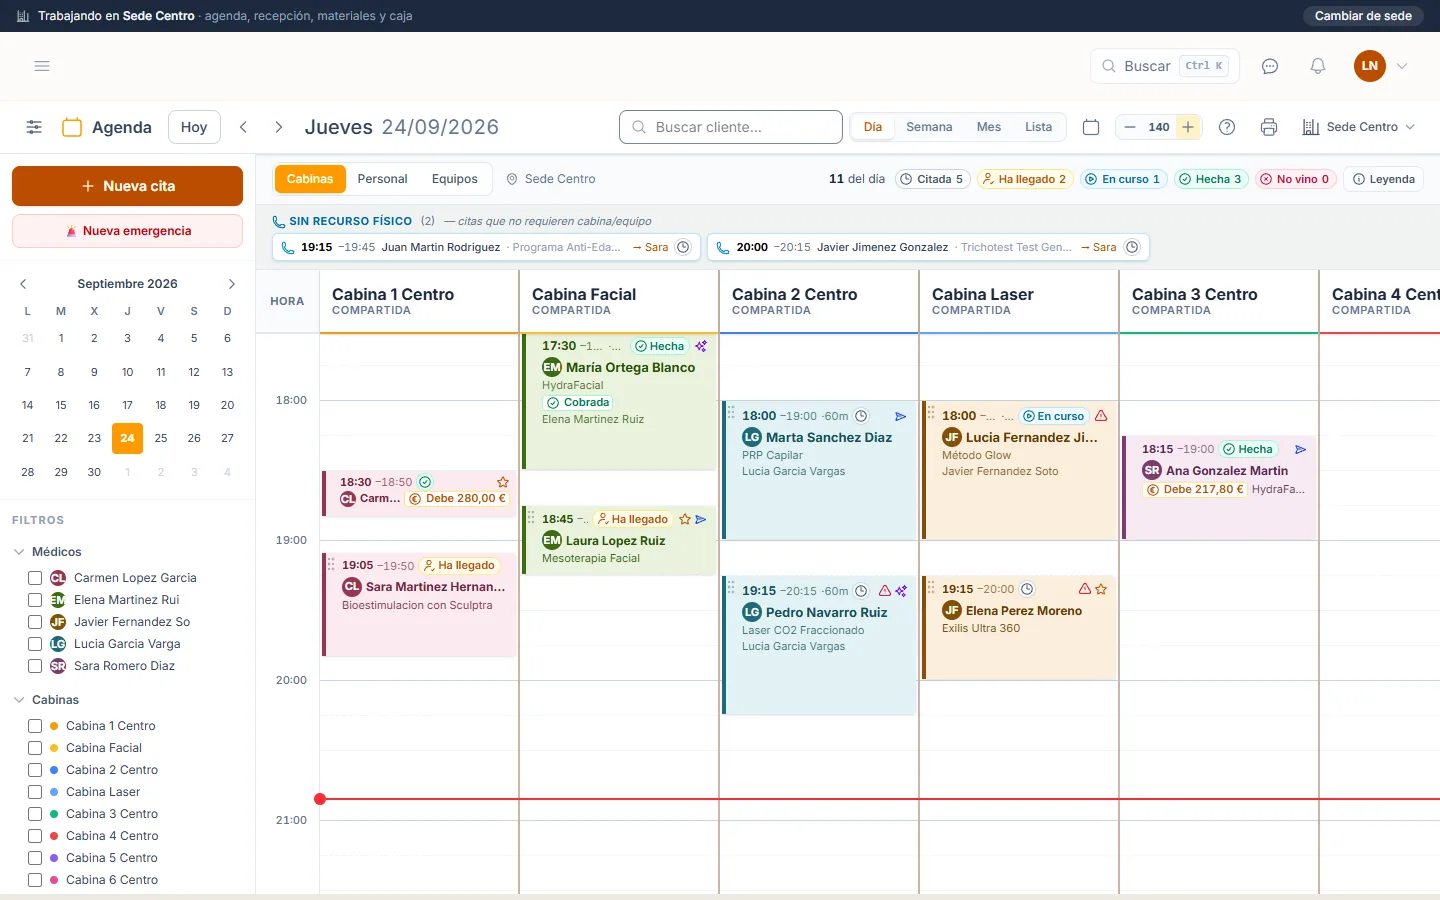Print the agenda with printer icon

pyautogui.click(x=1269, y=127)
